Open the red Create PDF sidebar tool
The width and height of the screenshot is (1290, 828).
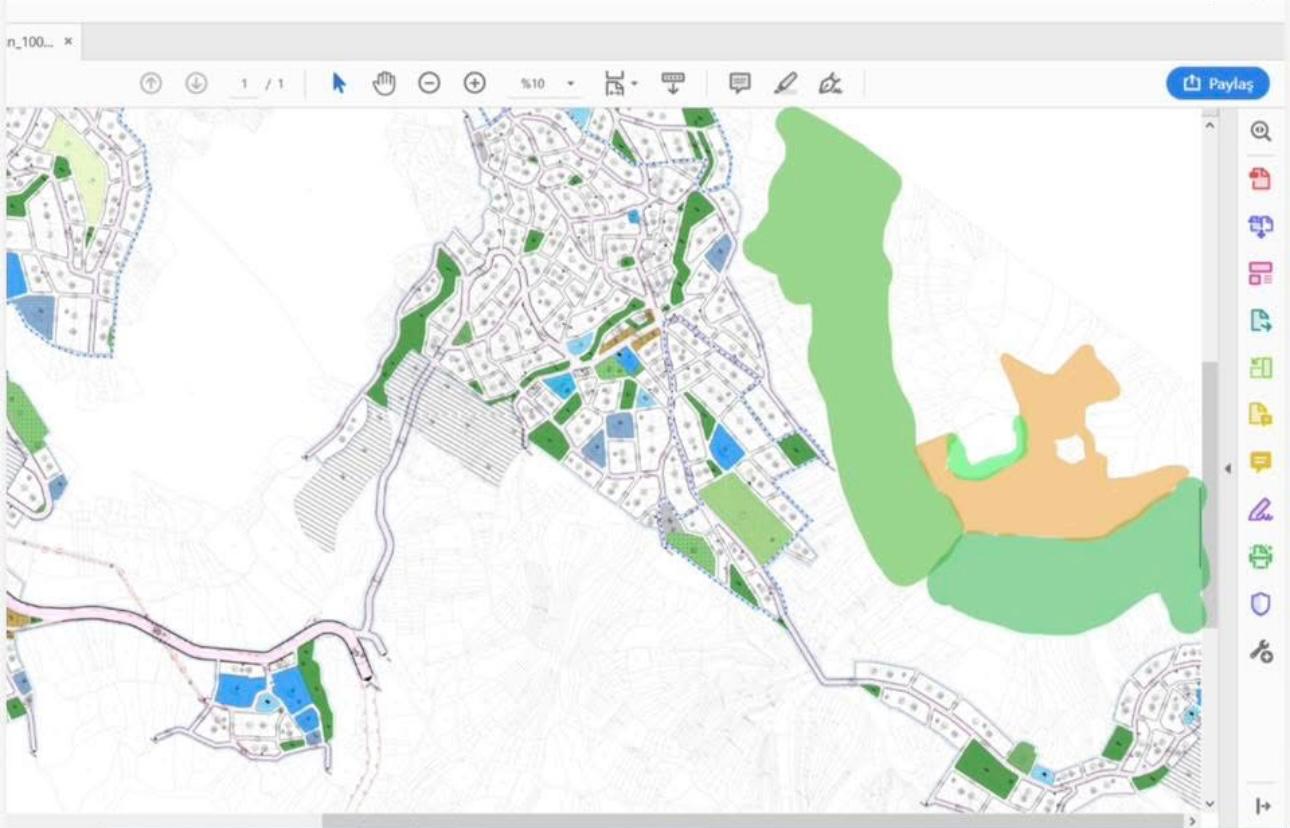[x=1261, y=180]
